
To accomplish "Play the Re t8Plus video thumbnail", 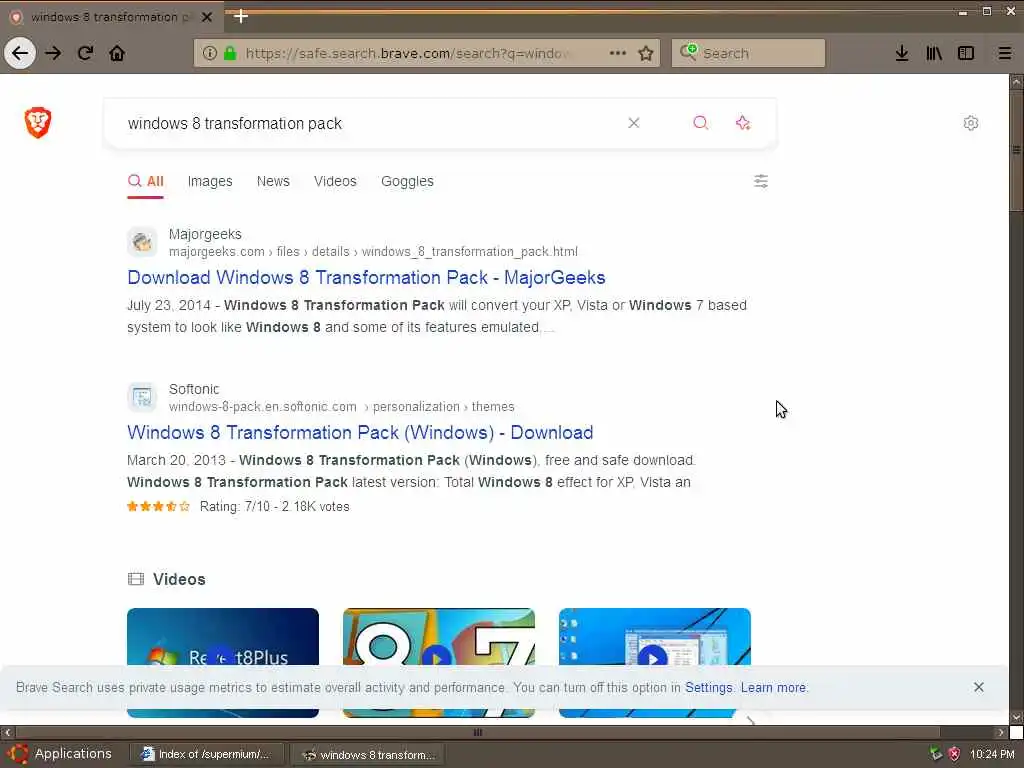I will point(223,662).
